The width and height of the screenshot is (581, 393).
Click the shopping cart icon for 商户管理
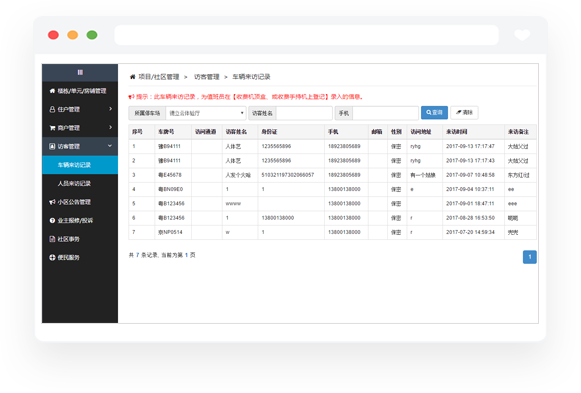coord(52,128)
